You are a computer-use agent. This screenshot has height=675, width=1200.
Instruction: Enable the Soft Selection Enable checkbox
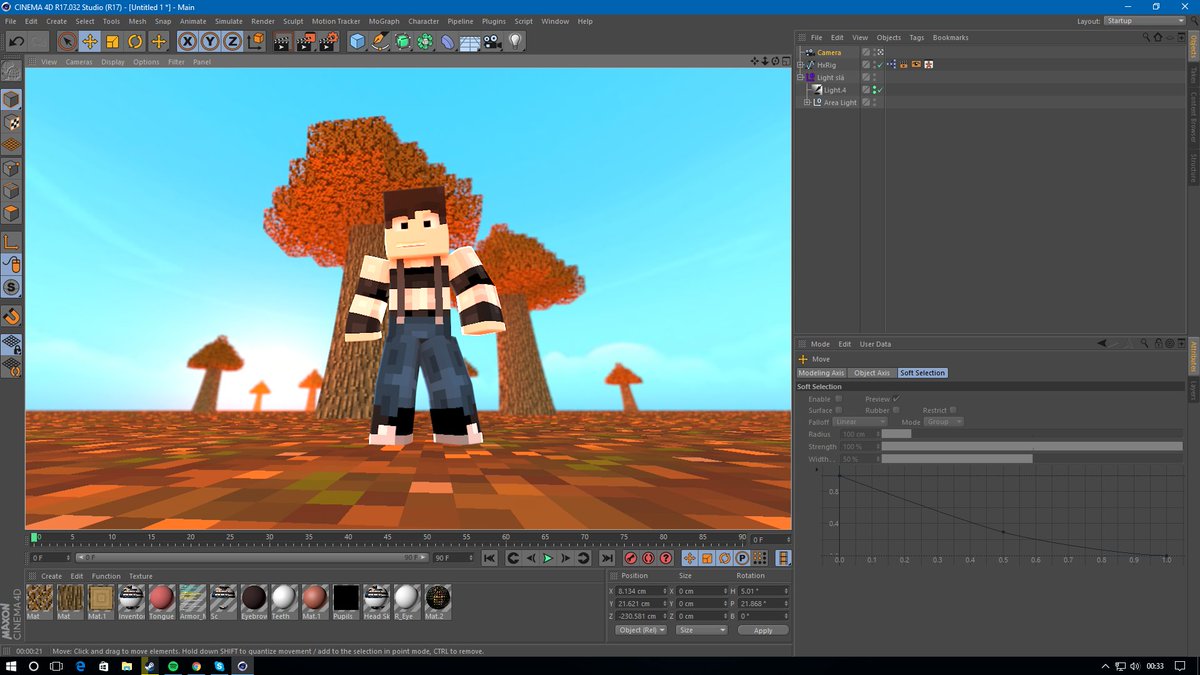tap(838, 399)
